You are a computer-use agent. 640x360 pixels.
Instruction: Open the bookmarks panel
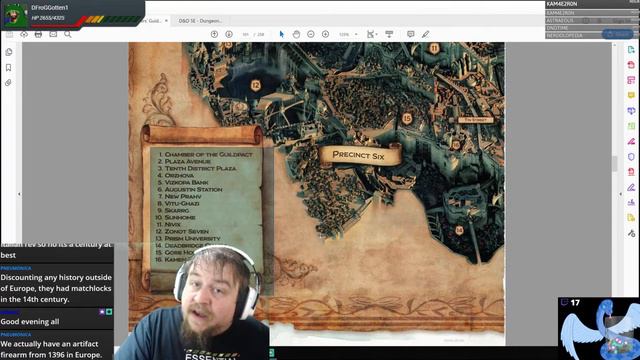point(9,67)
